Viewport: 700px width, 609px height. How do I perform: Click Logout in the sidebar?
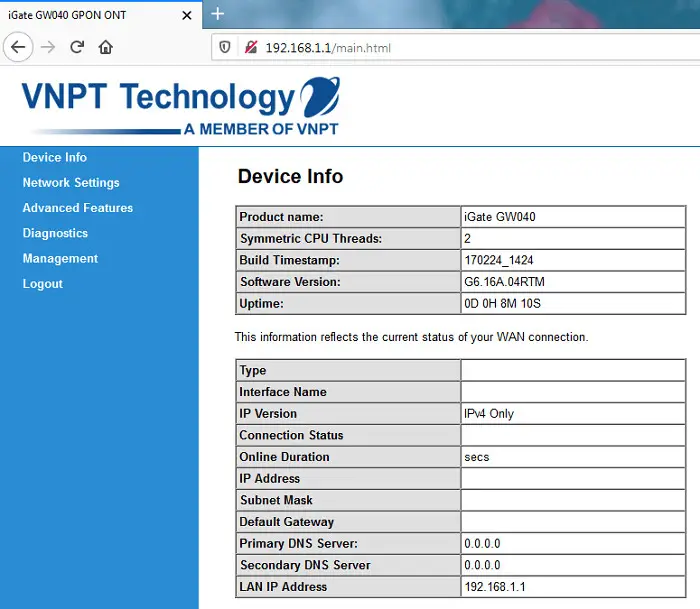coord(43,284)
